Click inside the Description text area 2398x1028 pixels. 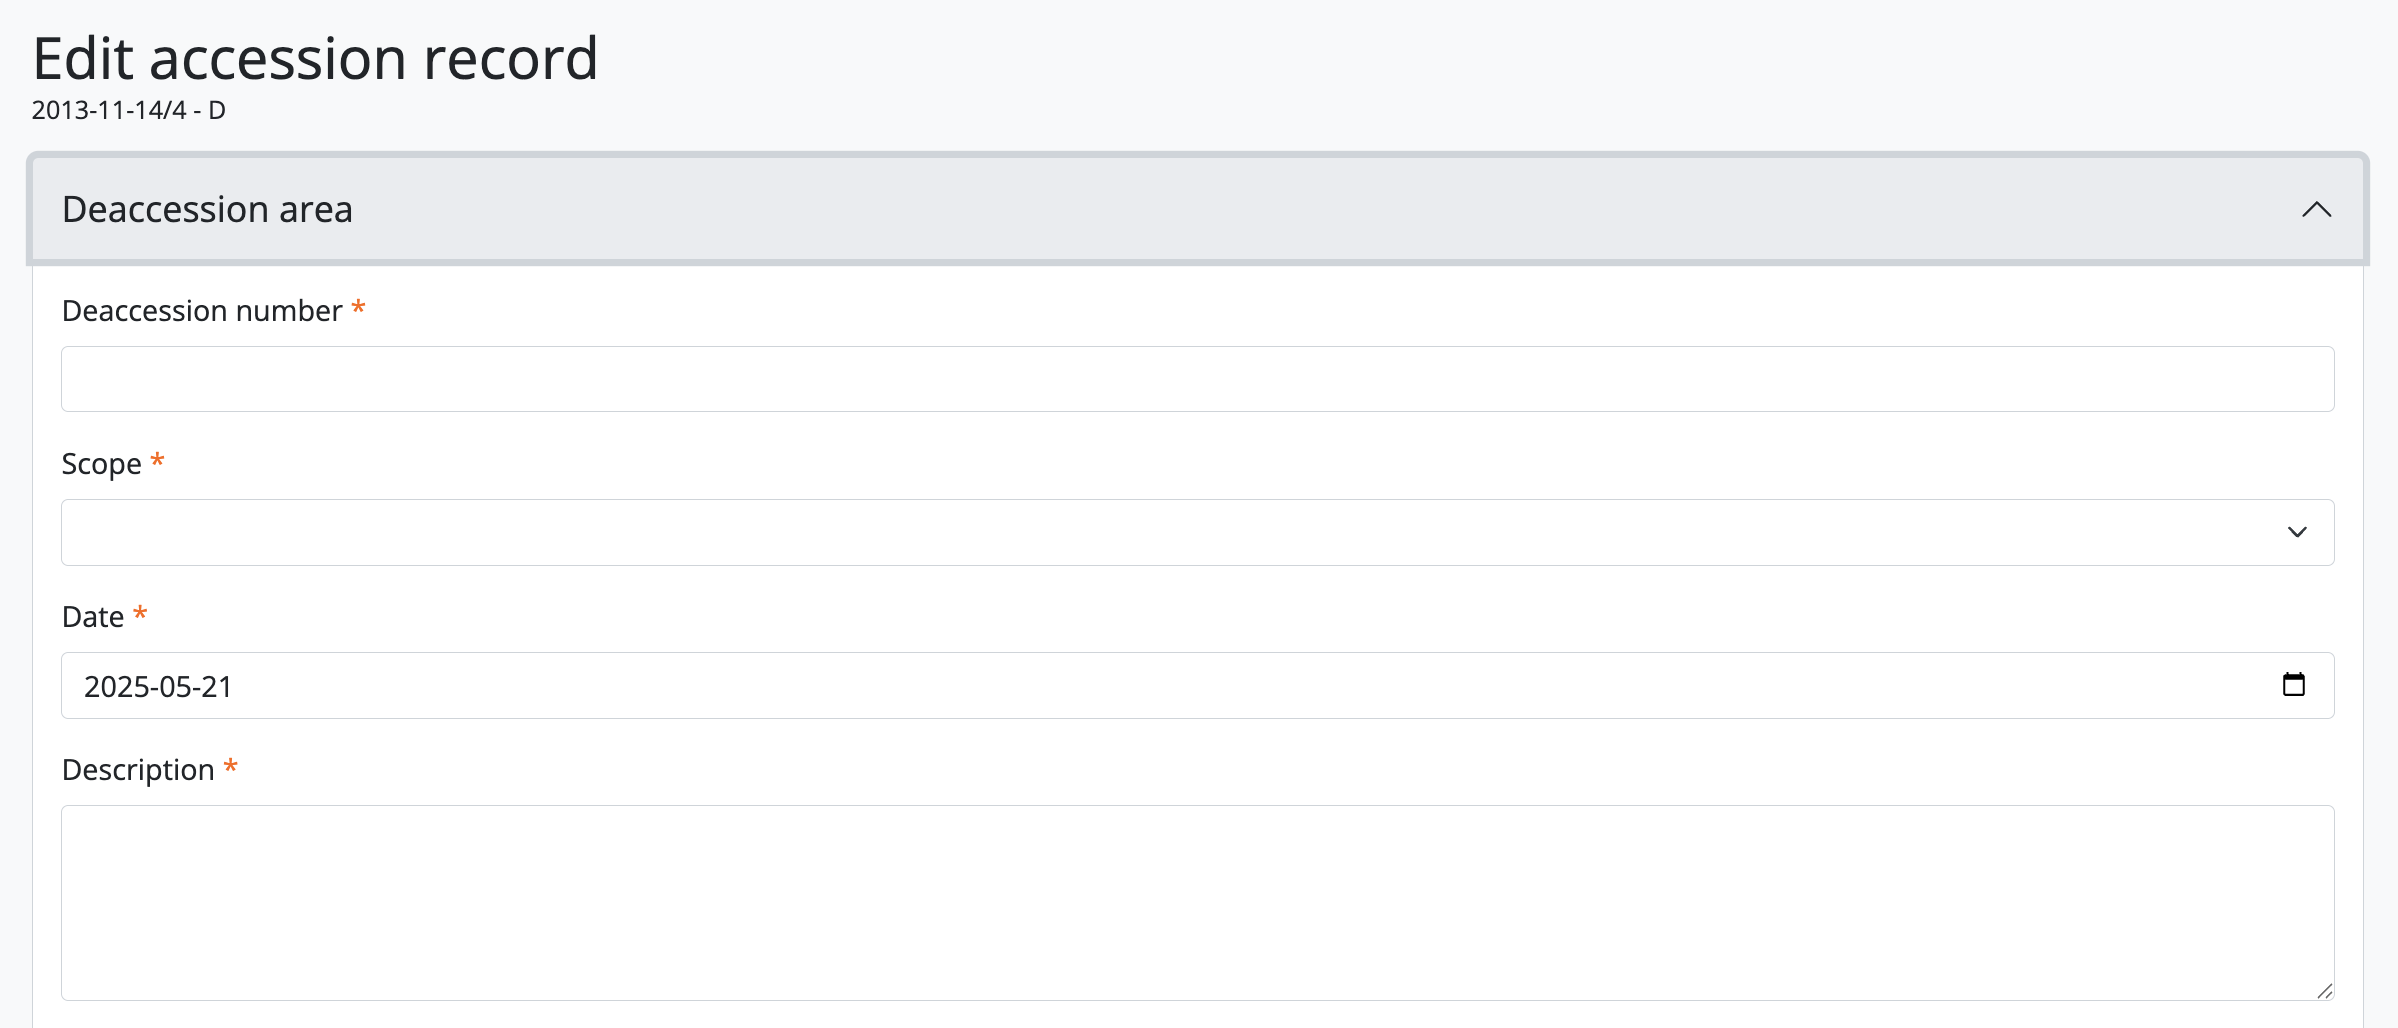point(1197,902)
